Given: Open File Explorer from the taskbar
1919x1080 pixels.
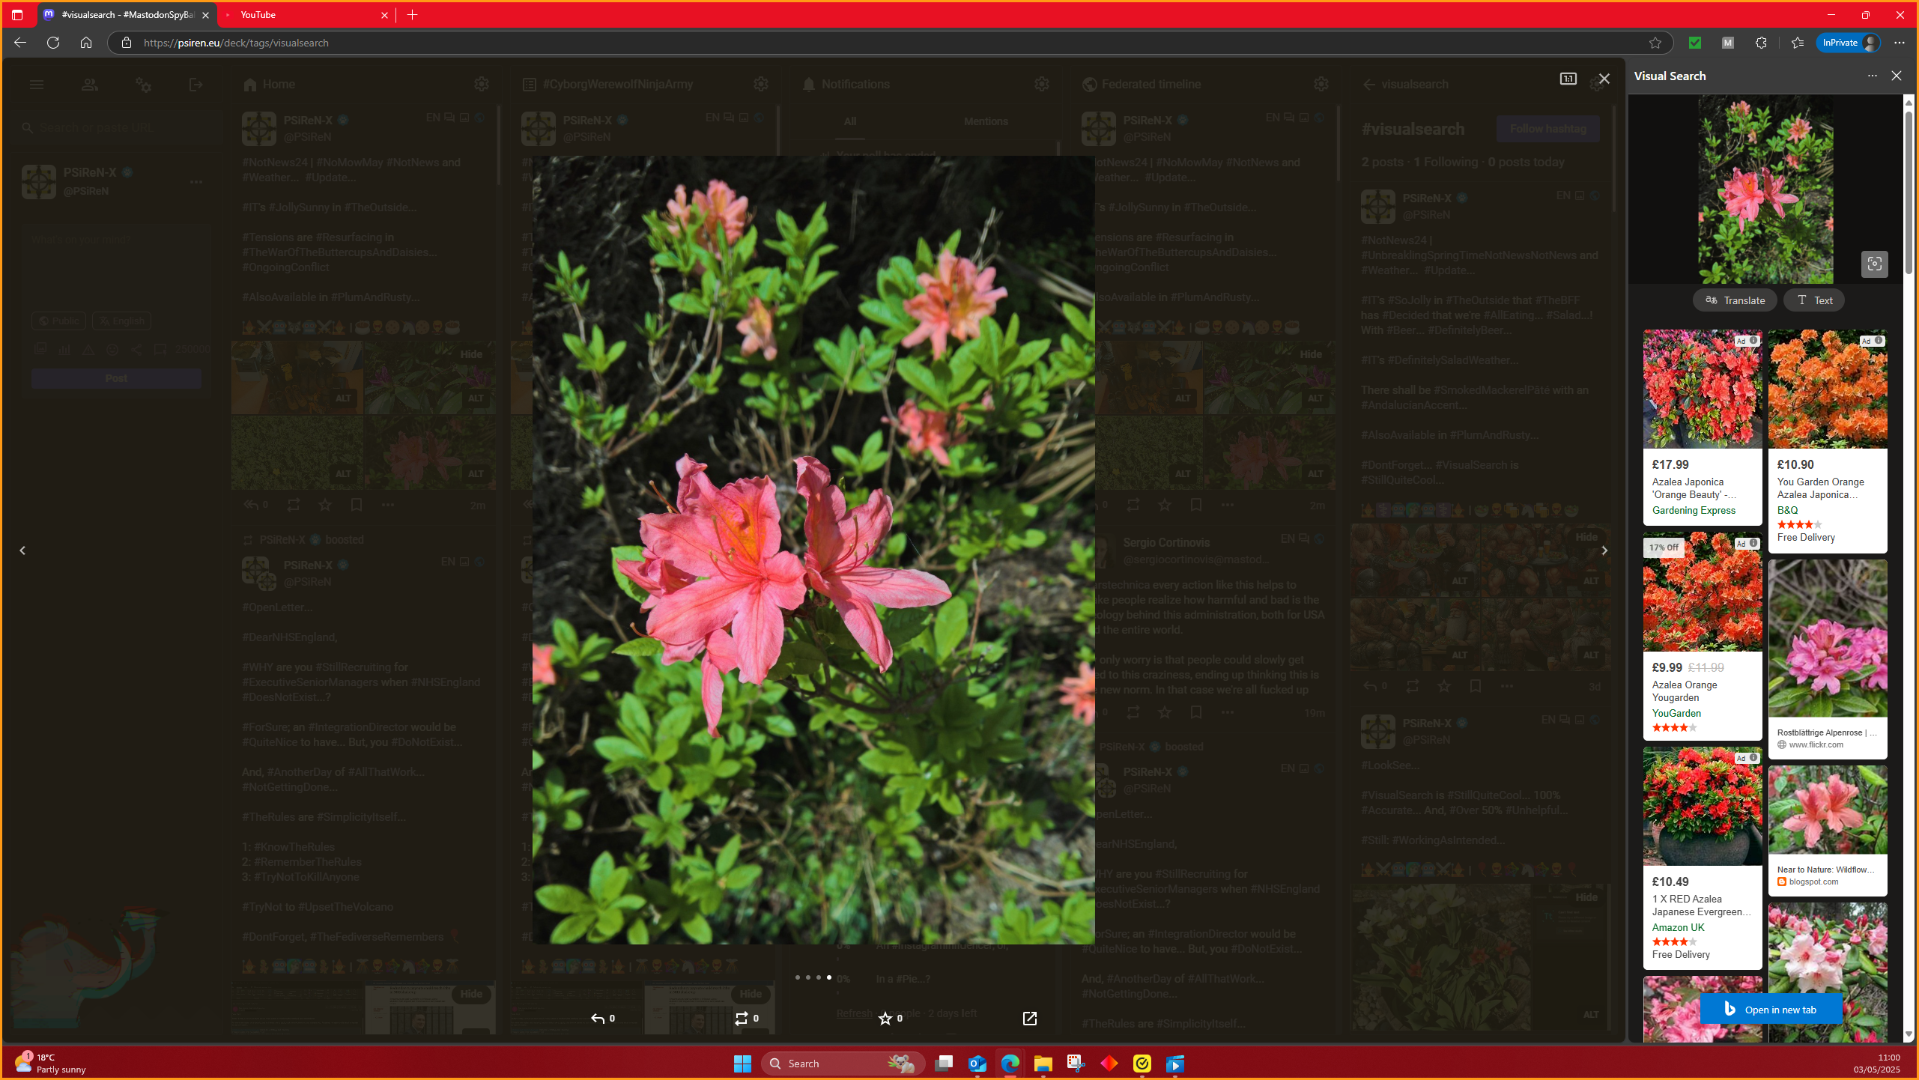Looking at the screenshot, I should pos(1043,1063).
